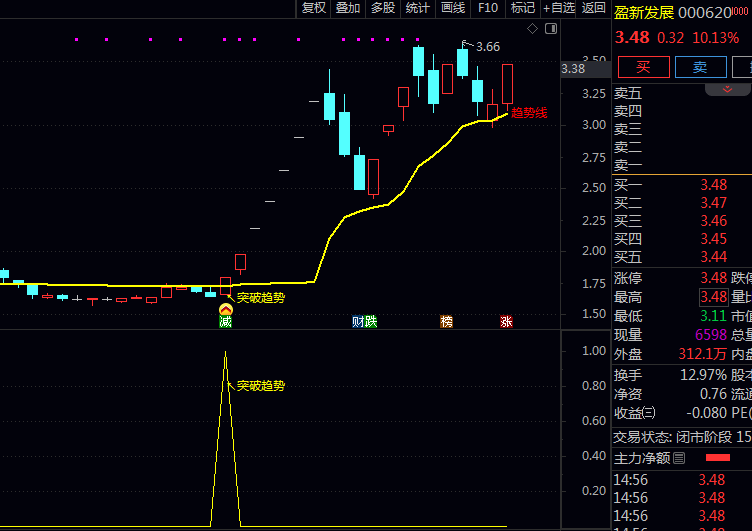Viewport: 752px width, 531px height.
Task: Select the 买五 price 3.44
Action: click(713, 257)
